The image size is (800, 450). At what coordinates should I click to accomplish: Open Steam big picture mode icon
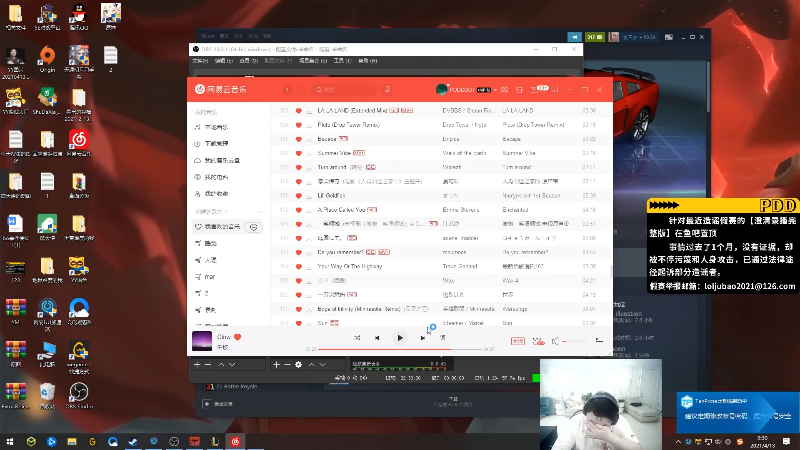point(669,37)
